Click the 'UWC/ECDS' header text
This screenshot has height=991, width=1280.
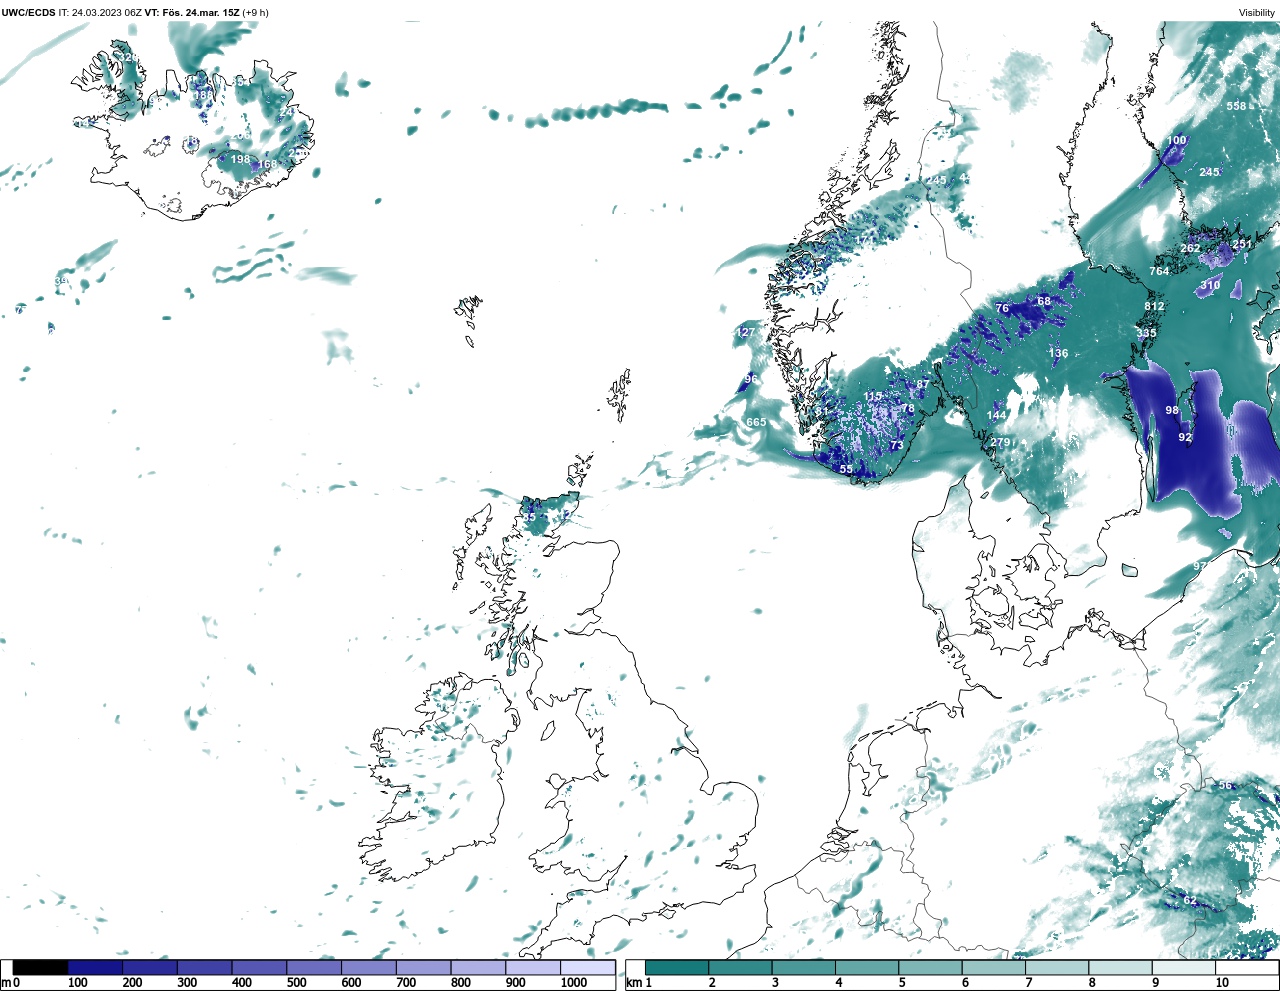(28, 12)
